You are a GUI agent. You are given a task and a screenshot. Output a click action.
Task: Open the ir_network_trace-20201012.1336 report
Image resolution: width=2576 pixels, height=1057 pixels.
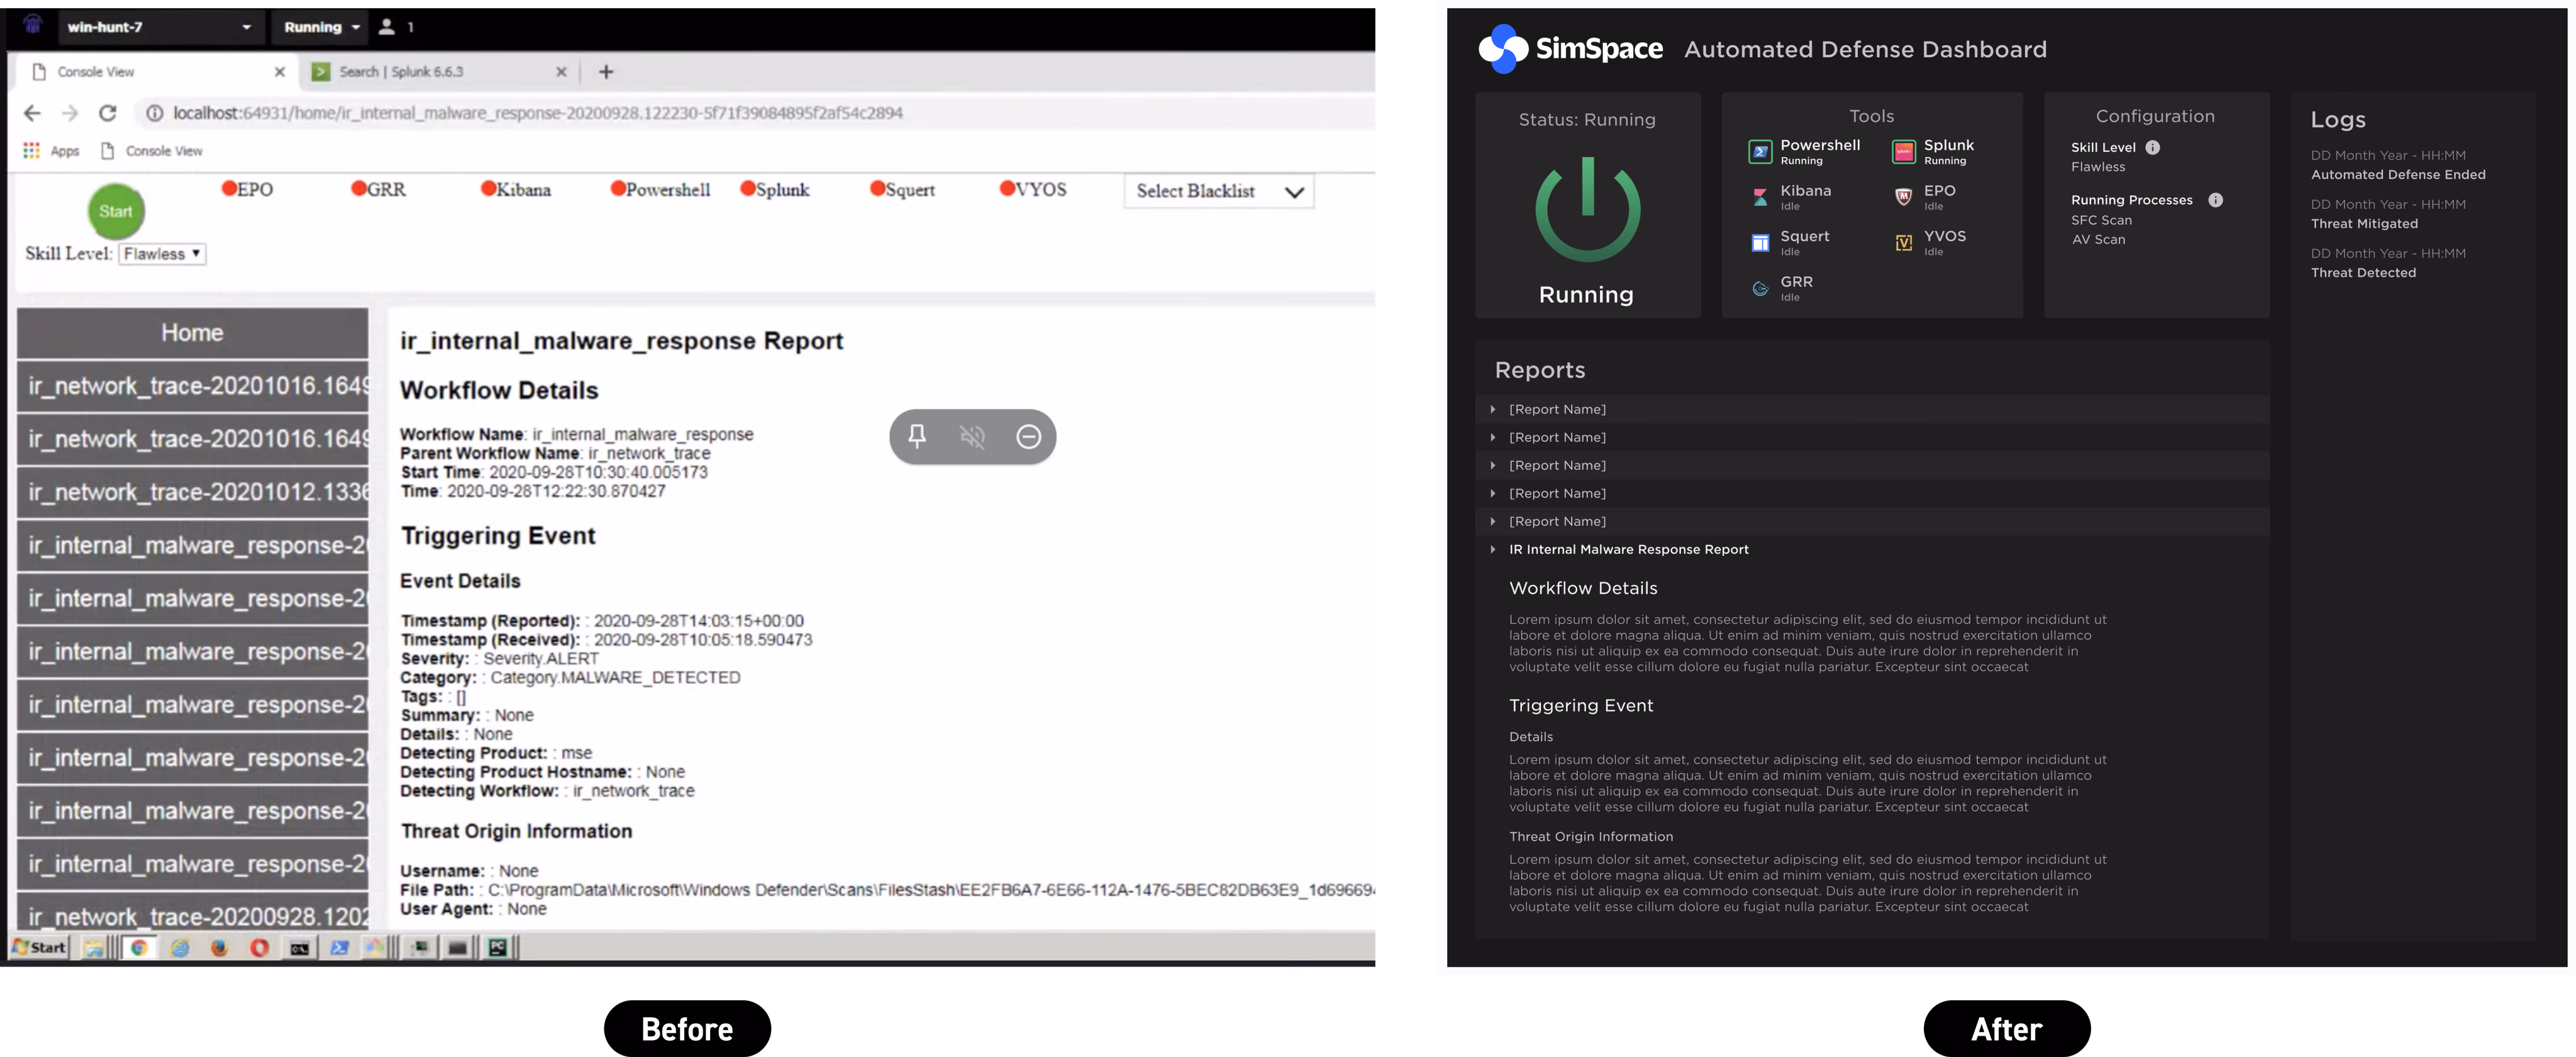point(193,492)
